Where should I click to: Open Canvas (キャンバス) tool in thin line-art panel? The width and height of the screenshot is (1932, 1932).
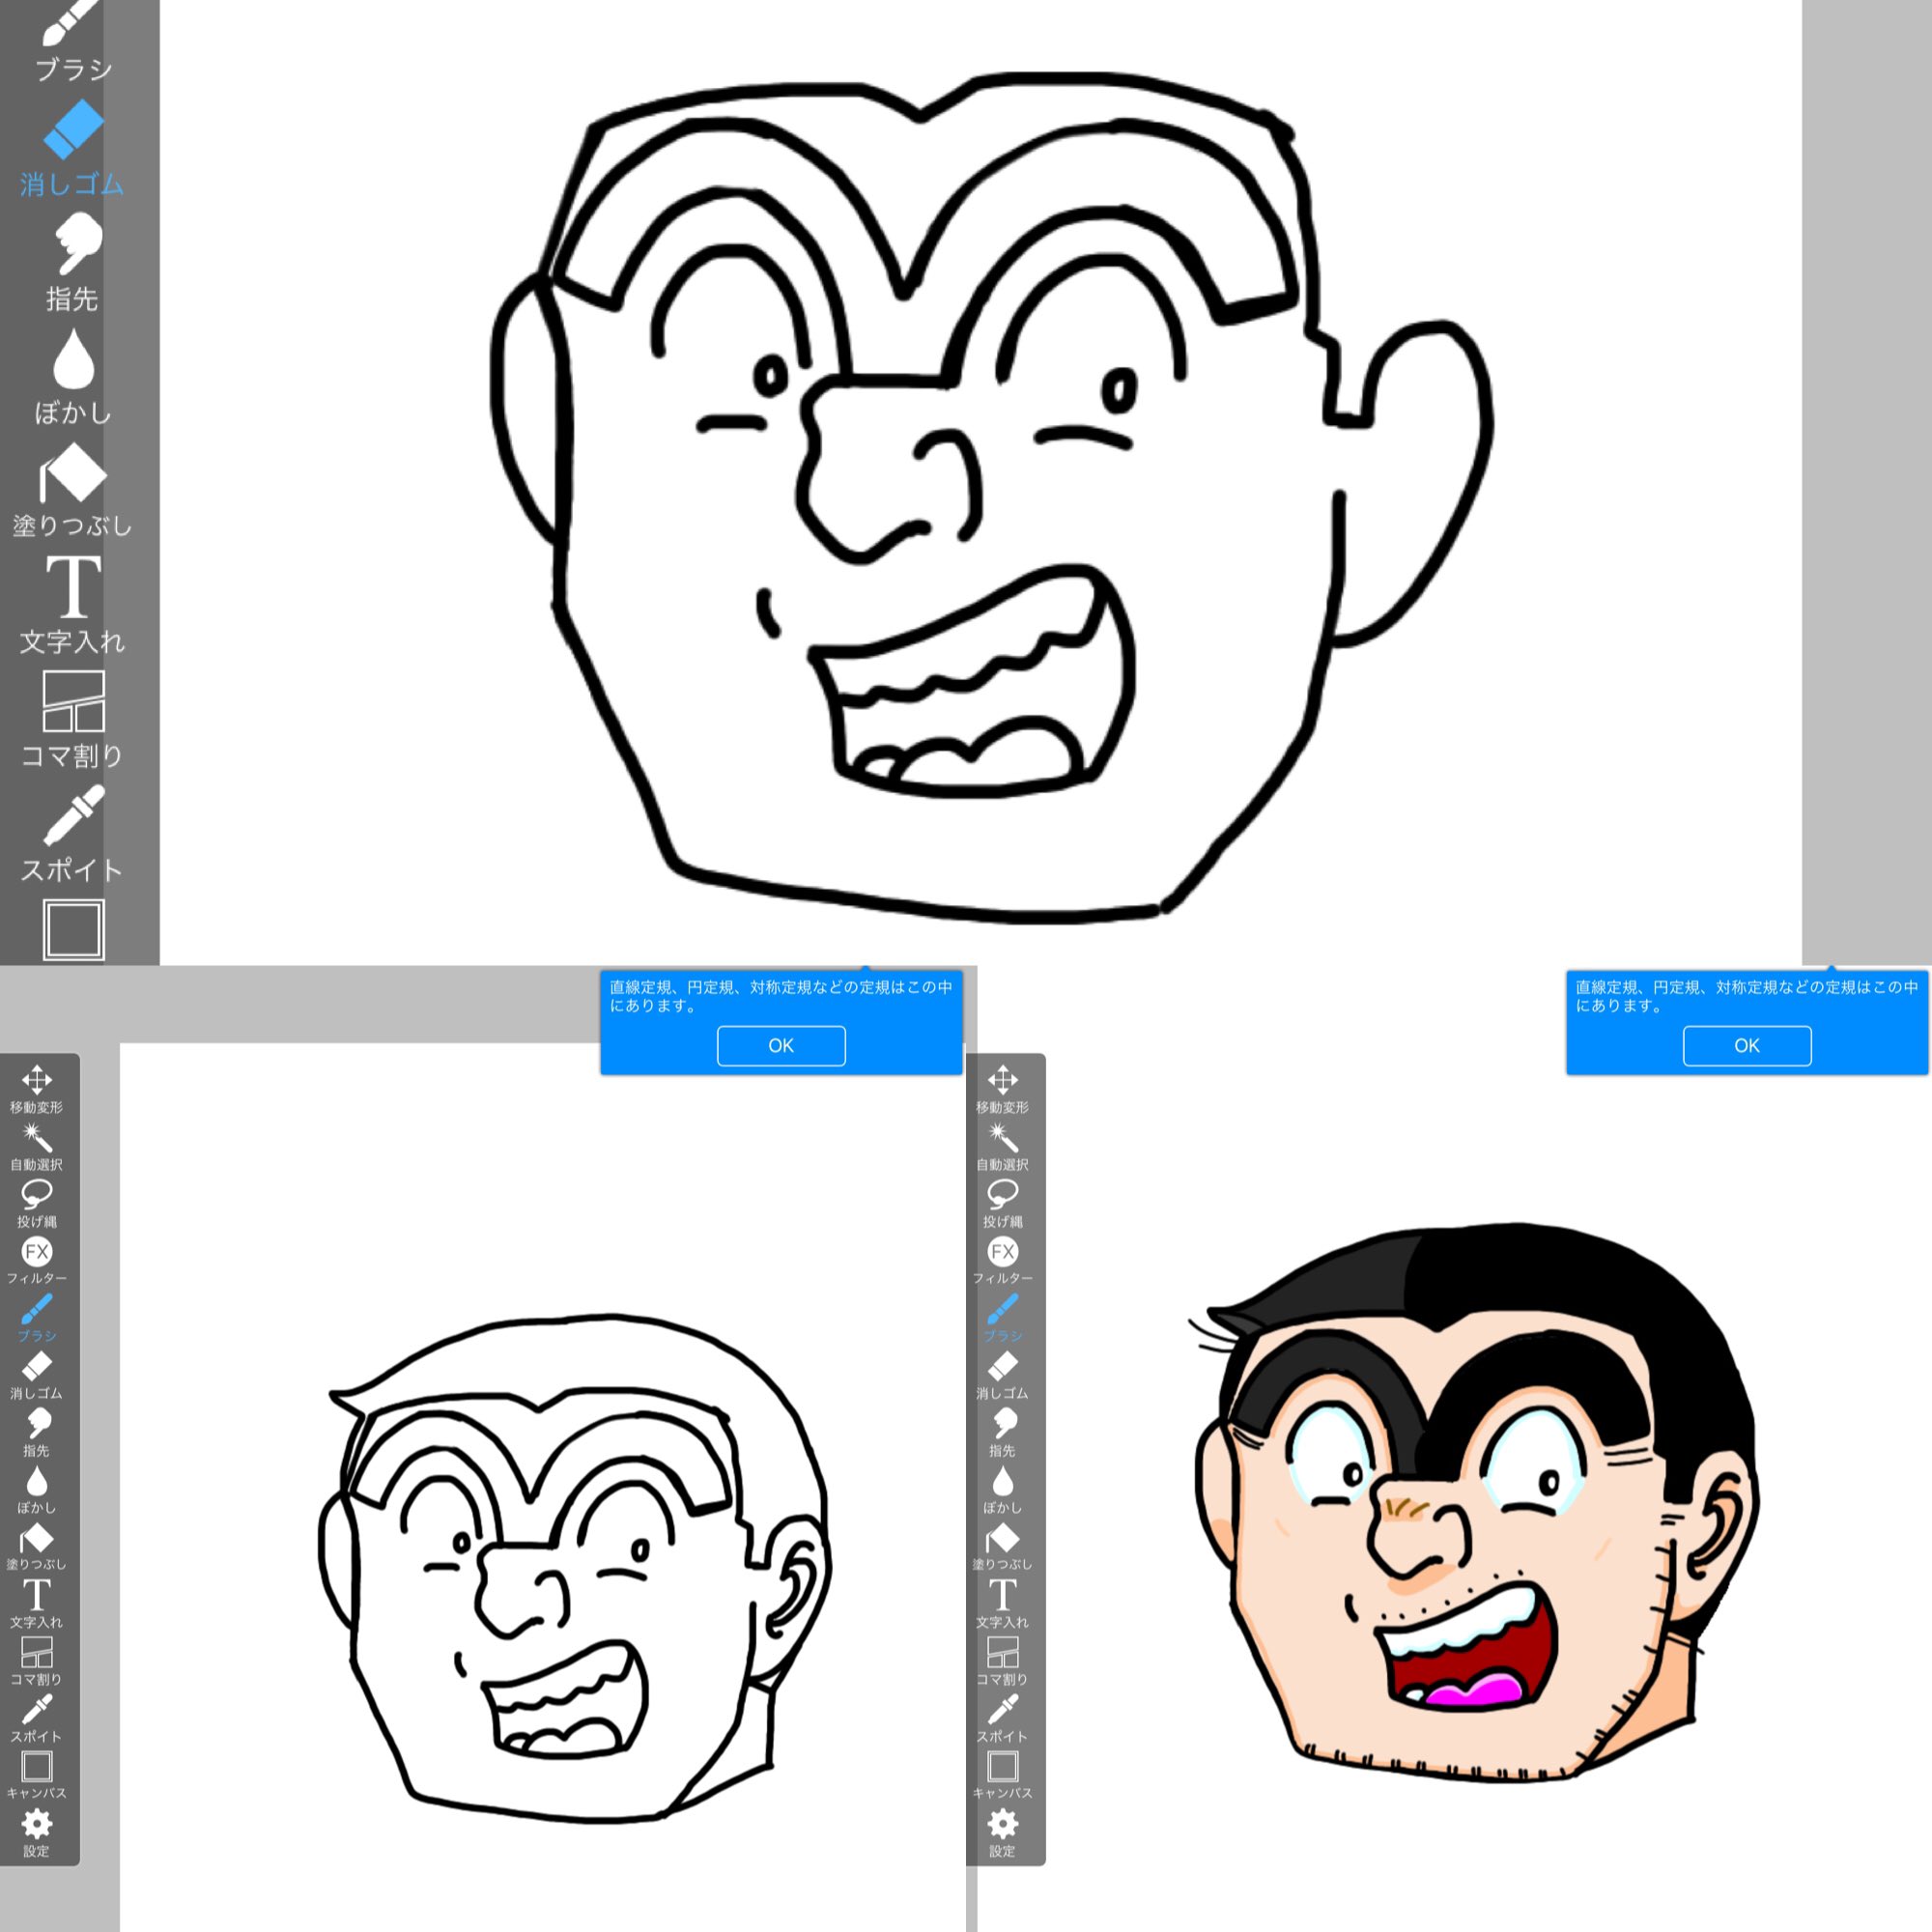point(37,1775)
